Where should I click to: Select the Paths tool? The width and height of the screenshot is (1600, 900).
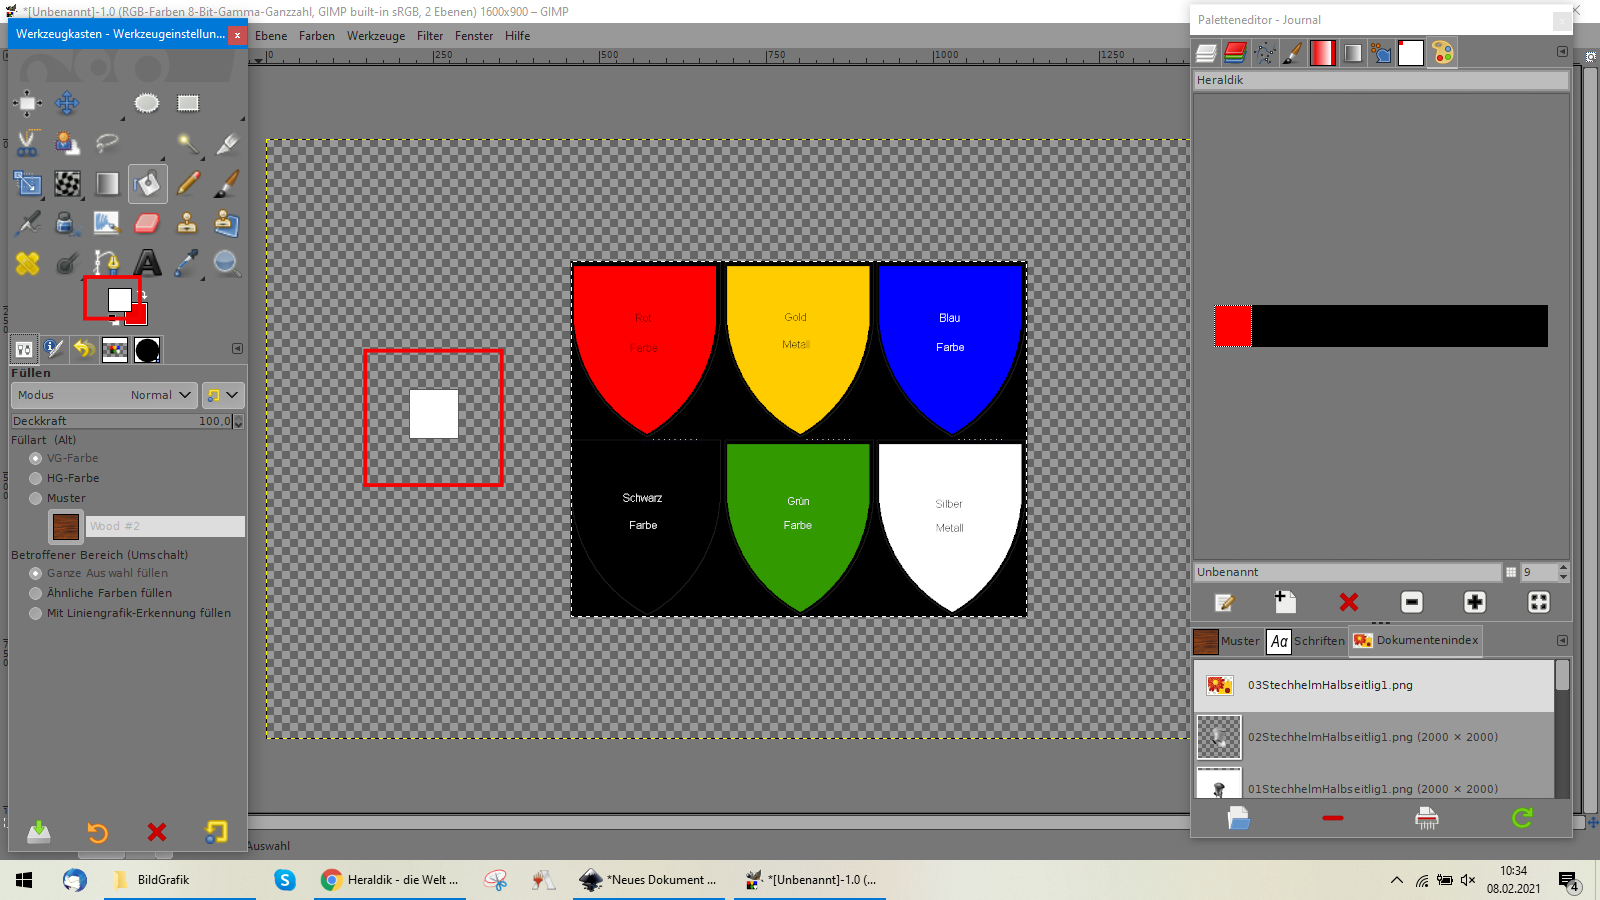pyautogui.click(x=107, y=263)
